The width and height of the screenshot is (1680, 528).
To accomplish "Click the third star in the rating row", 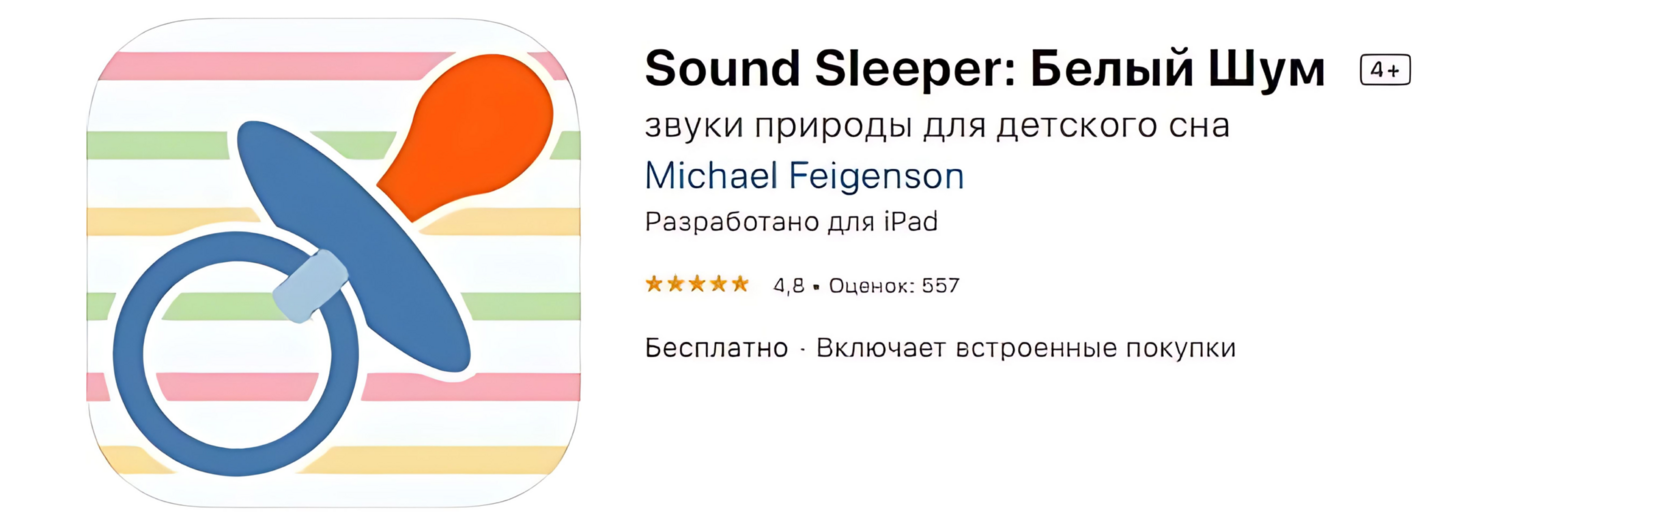I will (x=697, y=284).
